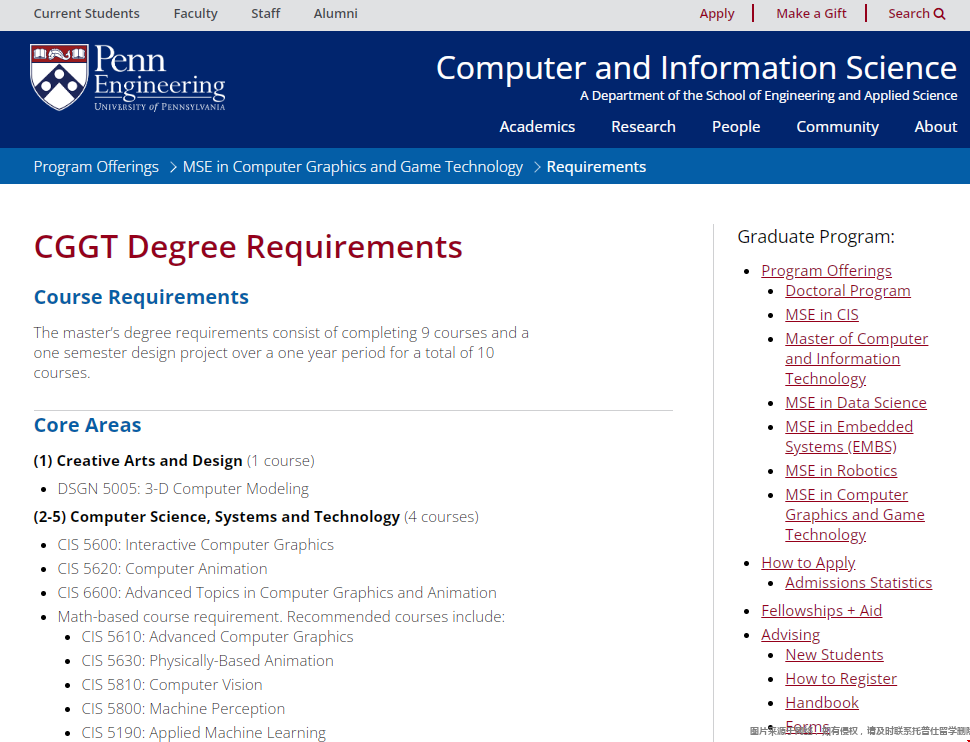Image resolution: width=970 pixels, height=742 pixels.
Task: Open the Academics menu
Action: tap(537, 127)
